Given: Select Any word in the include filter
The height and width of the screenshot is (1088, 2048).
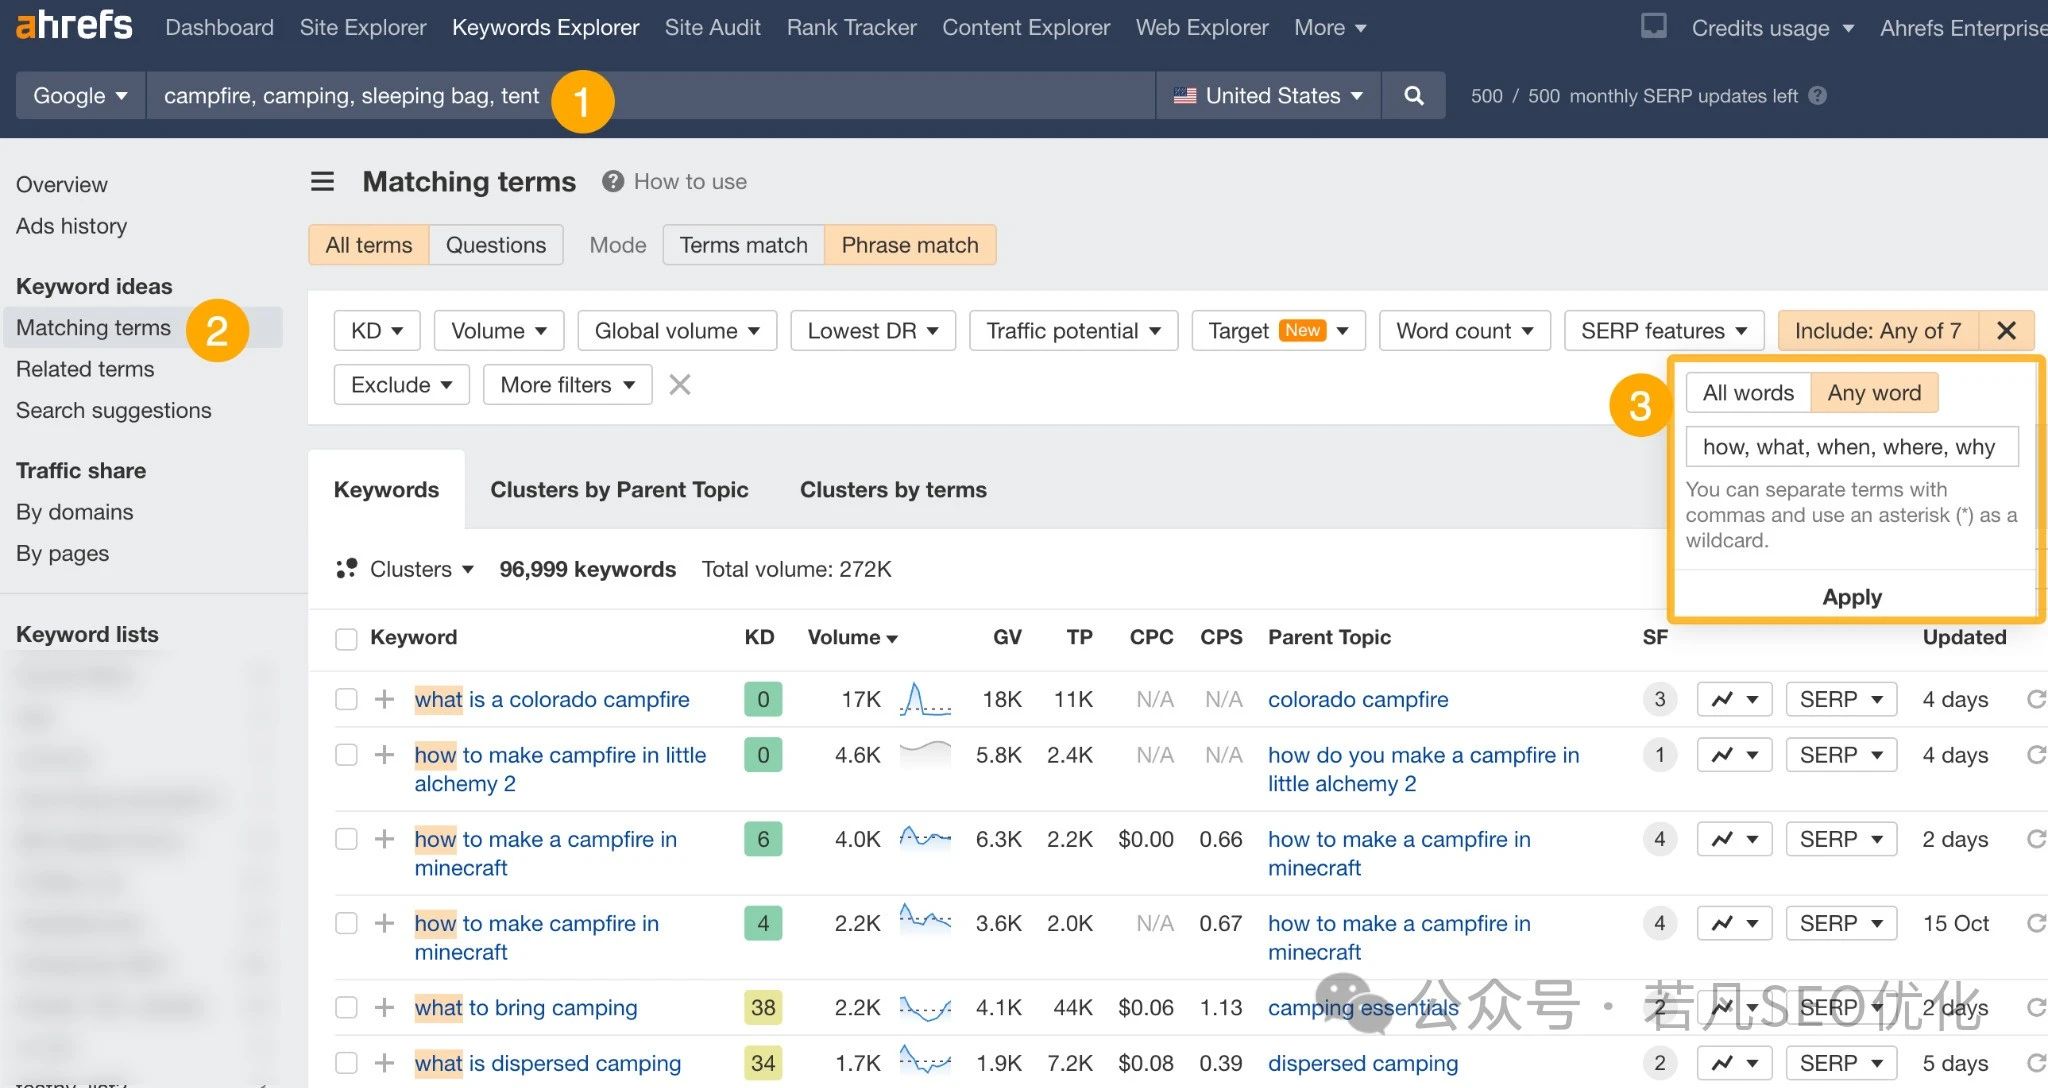Looking at the screenshot, I should 1874,392.
